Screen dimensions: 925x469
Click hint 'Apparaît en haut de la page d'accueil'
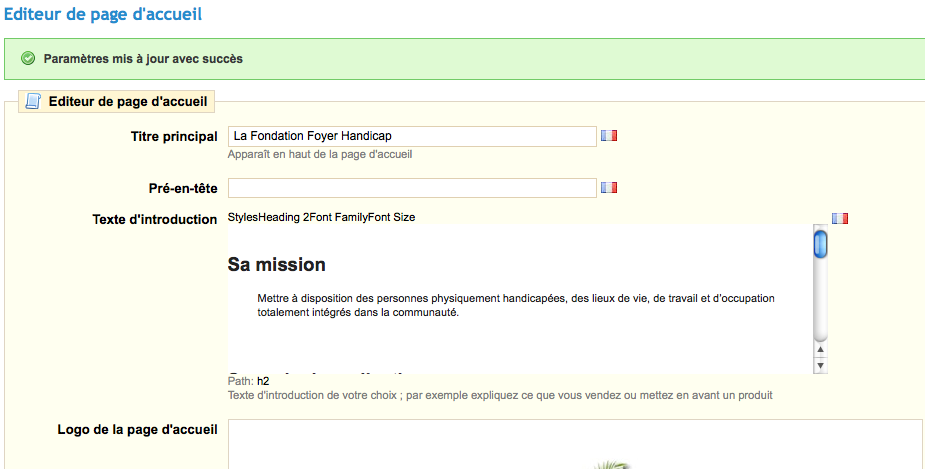coord(320,155)
